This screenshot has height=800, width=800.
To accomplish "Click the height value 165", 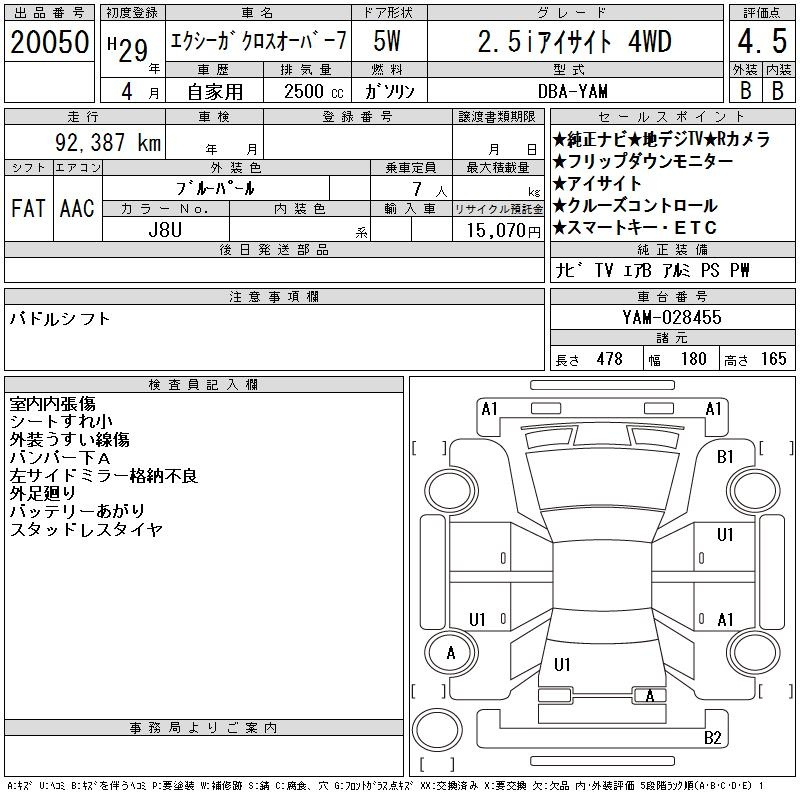I will (x=774, y=359).
